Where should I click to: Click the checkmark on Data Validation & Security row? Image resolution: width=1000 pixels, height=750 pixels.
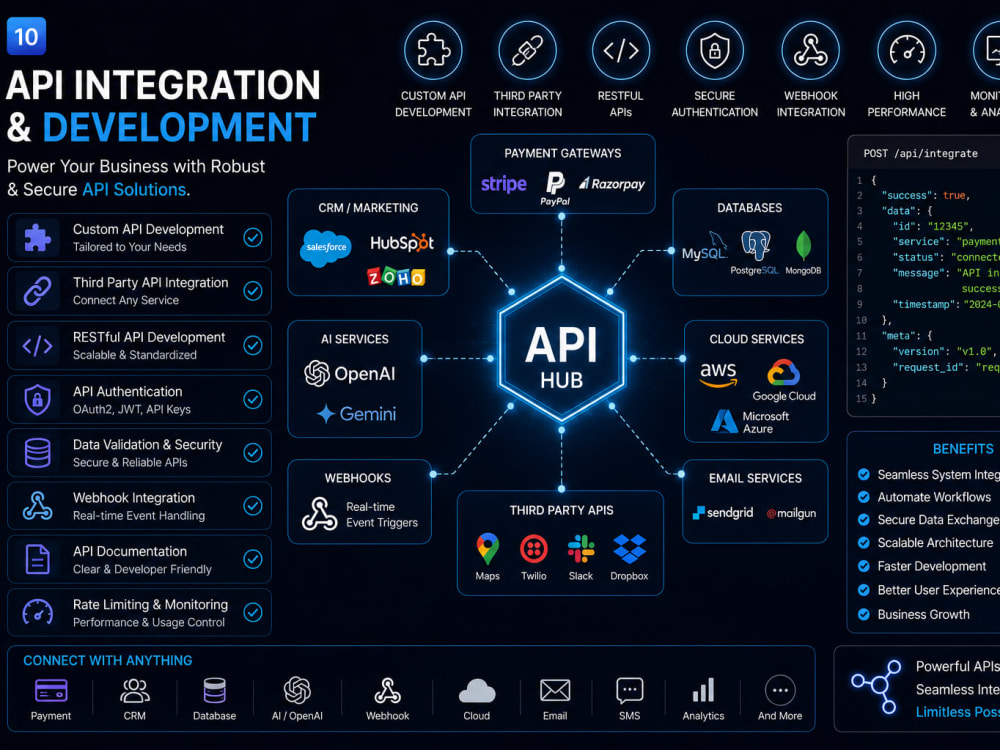tap(253, 453)
